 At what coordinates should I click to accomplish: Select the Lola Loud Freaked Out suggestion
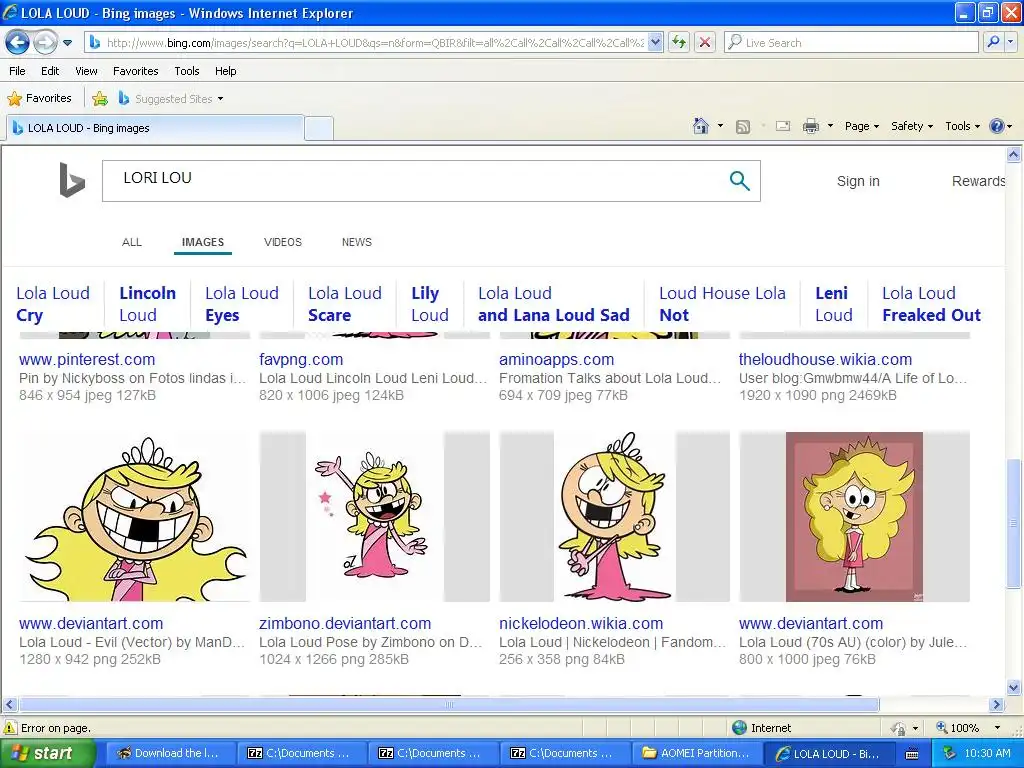(931, 304)
